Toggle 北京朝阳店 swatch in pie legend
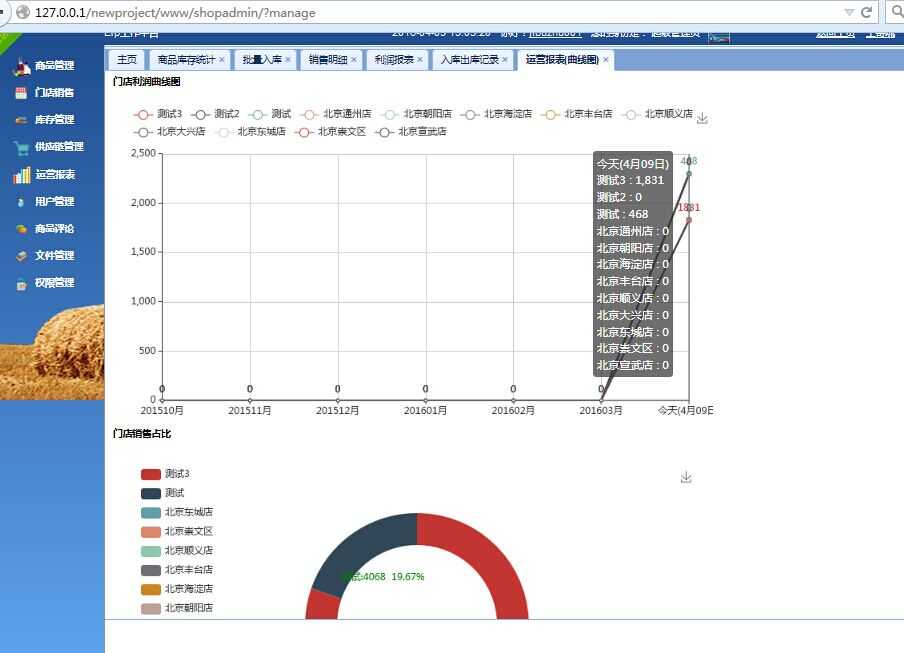The height and width of the screenshot is (653, 904). click(x=150, y=609)
